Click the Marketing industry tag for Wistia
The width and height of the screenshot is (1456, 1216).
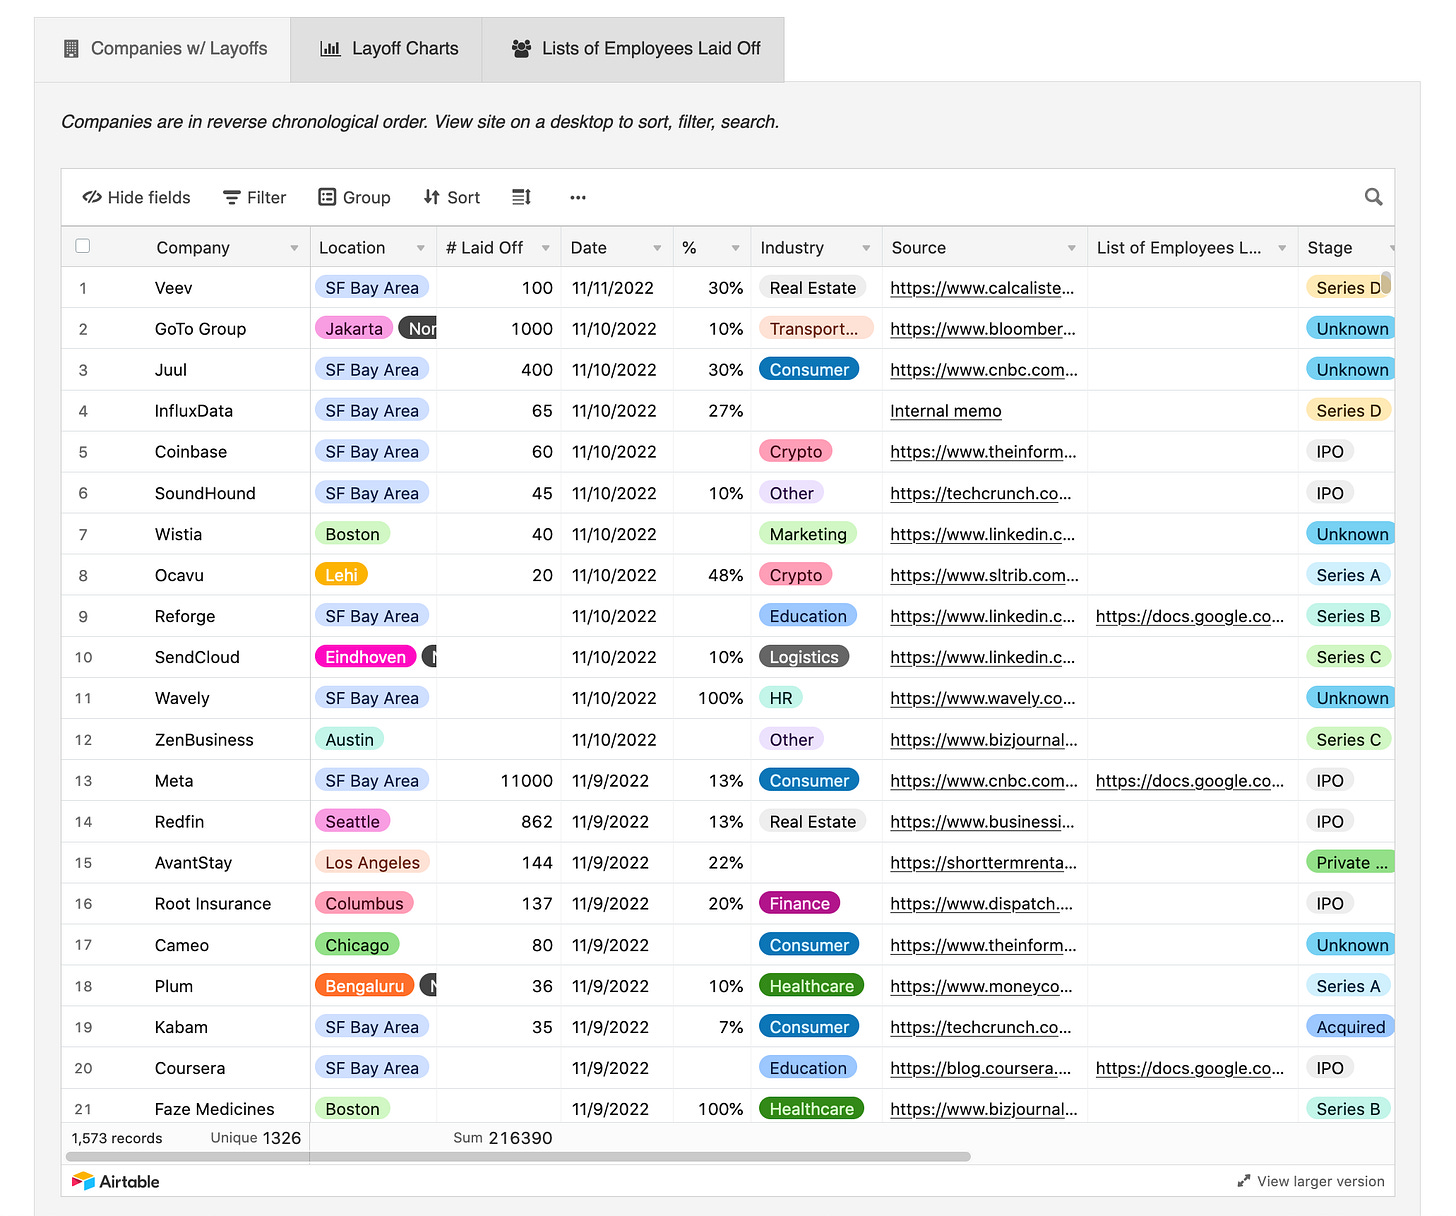[x=808, y=534]
